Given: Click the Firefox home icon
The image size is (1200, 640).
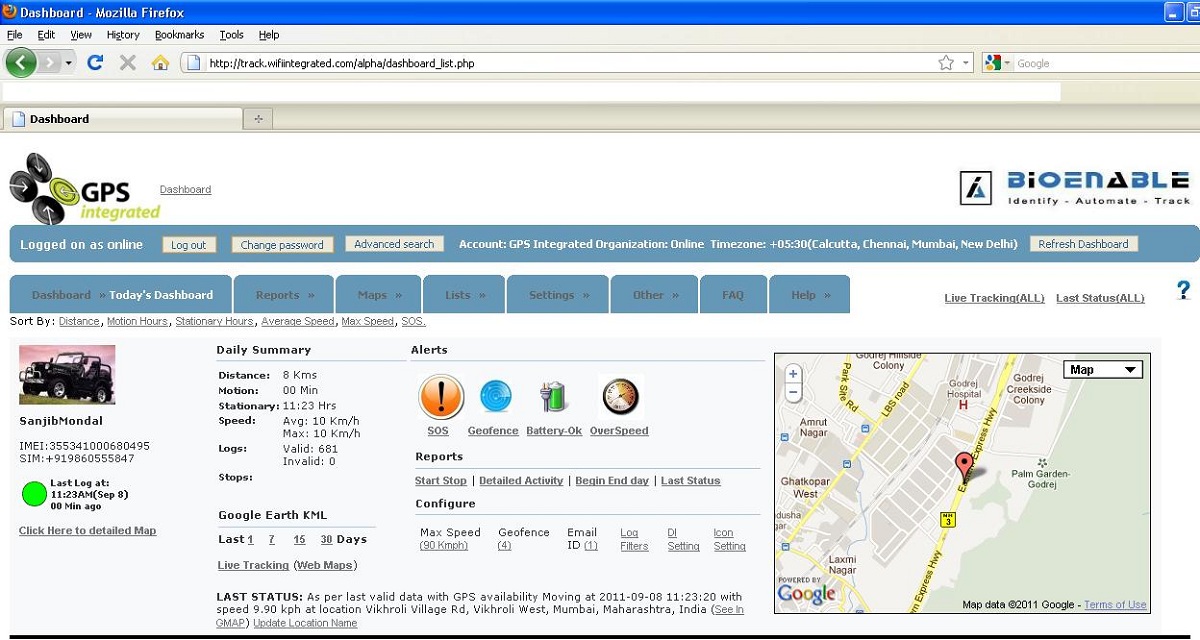Looking at the screenshot, I should [160, 62].
